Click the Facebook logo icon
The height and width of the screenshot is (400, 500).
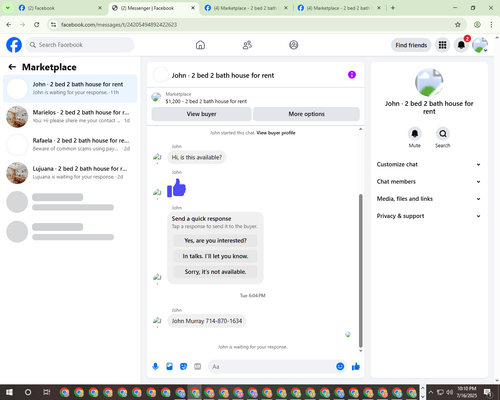pos(14,45)
